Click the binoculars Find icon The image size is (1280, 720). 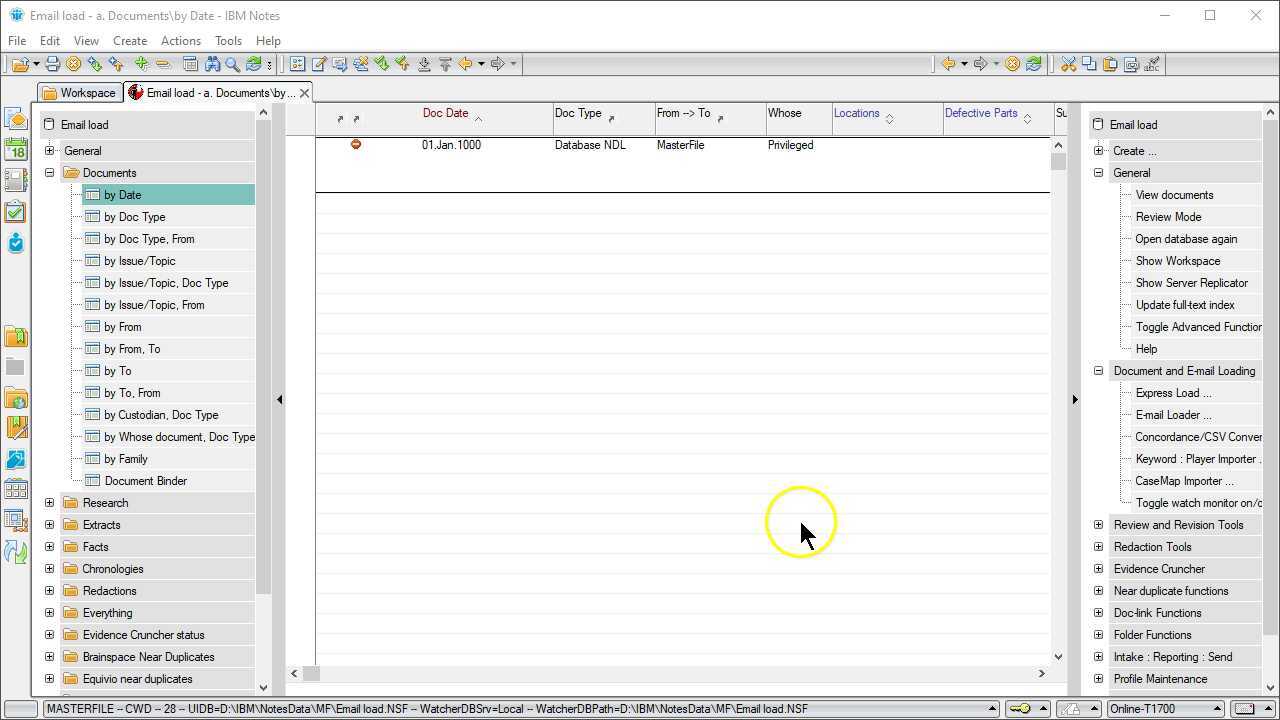click(212, 64)
